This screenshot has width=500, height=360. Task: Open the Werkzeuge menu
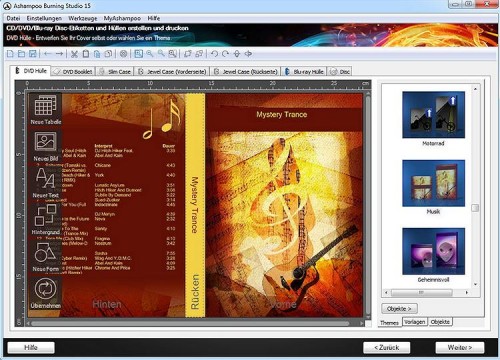pyautogui.click(x=83, y=18)
